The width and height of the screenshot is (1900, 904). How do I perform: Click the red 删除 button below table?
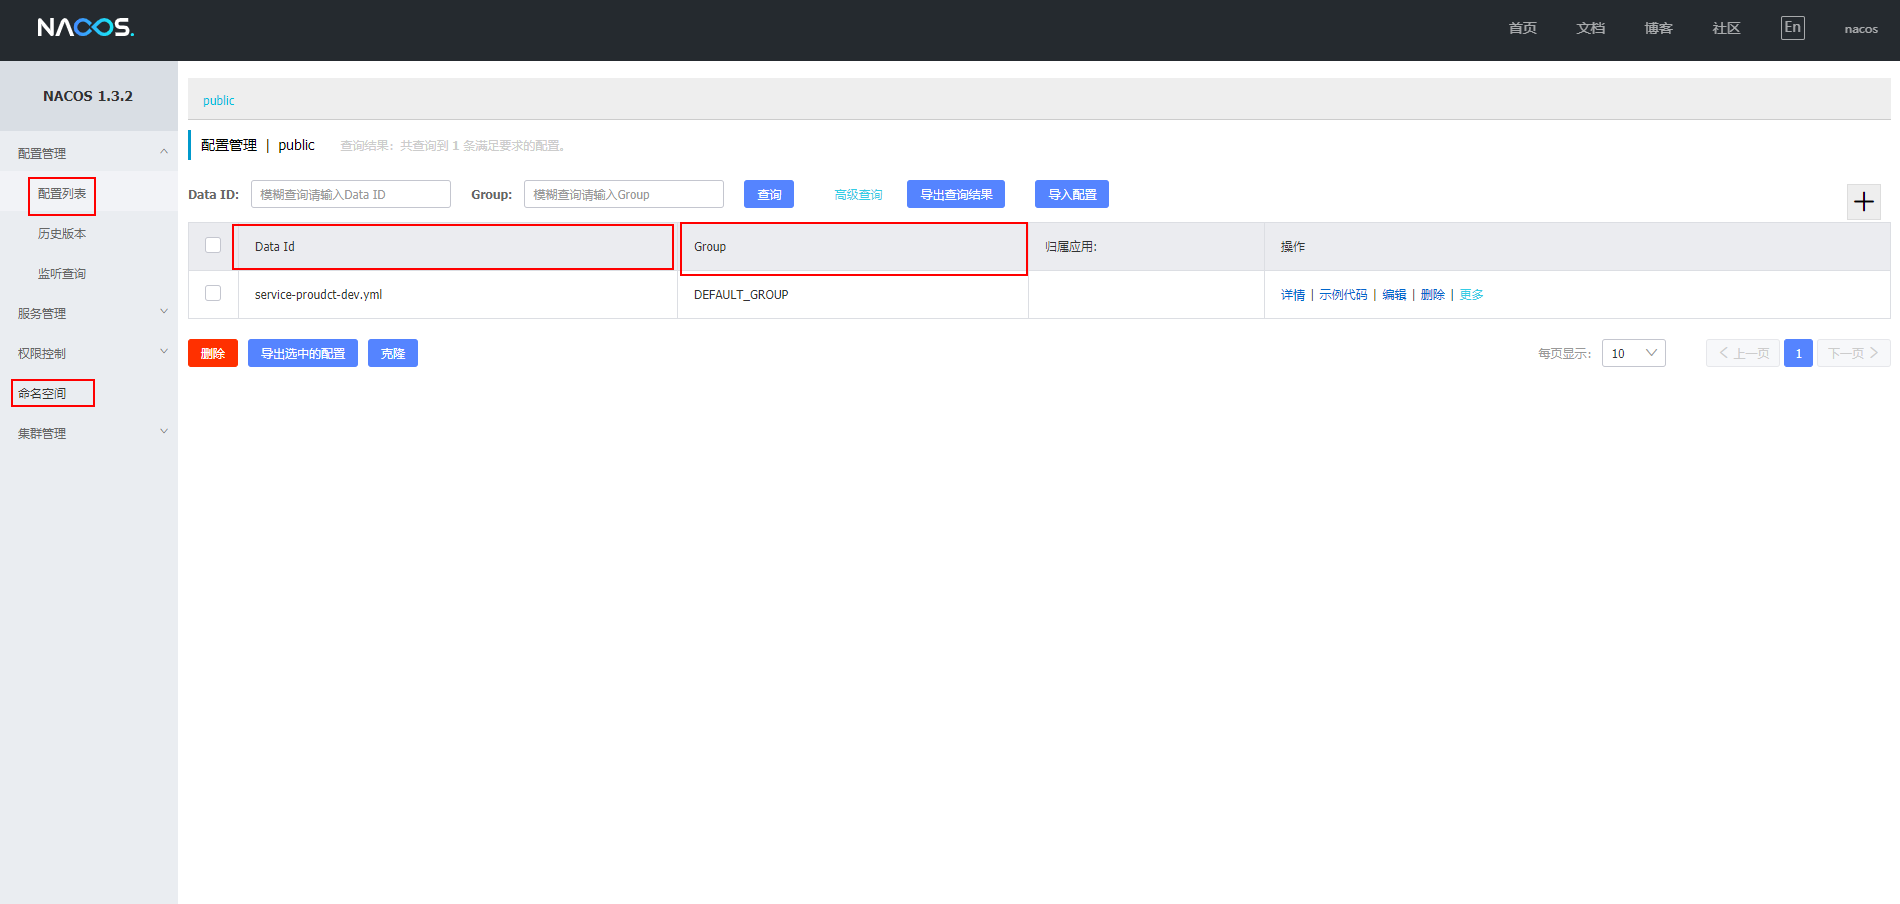213,353
